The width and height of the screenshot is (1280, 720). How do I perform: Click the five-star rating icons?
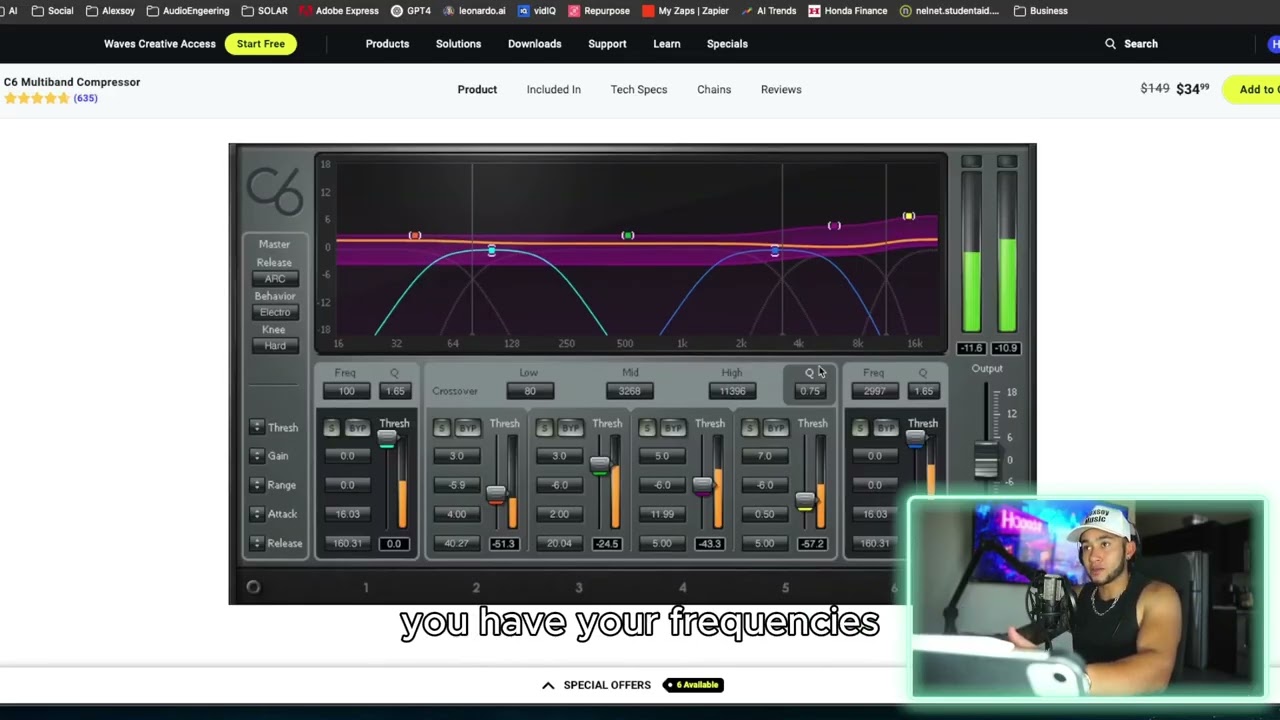point(37,98)
